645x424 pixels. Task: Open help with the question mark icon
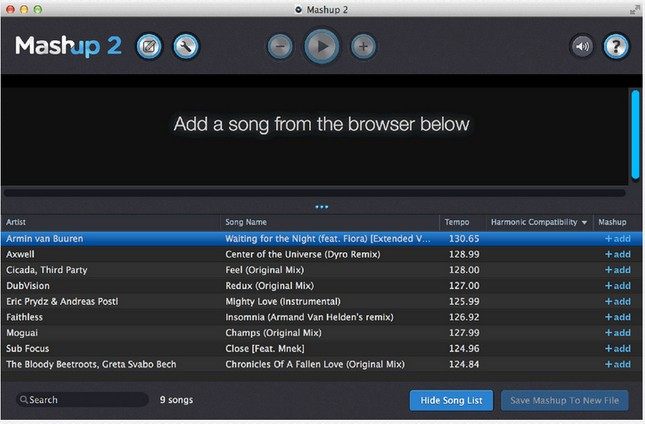click(616, 46)
